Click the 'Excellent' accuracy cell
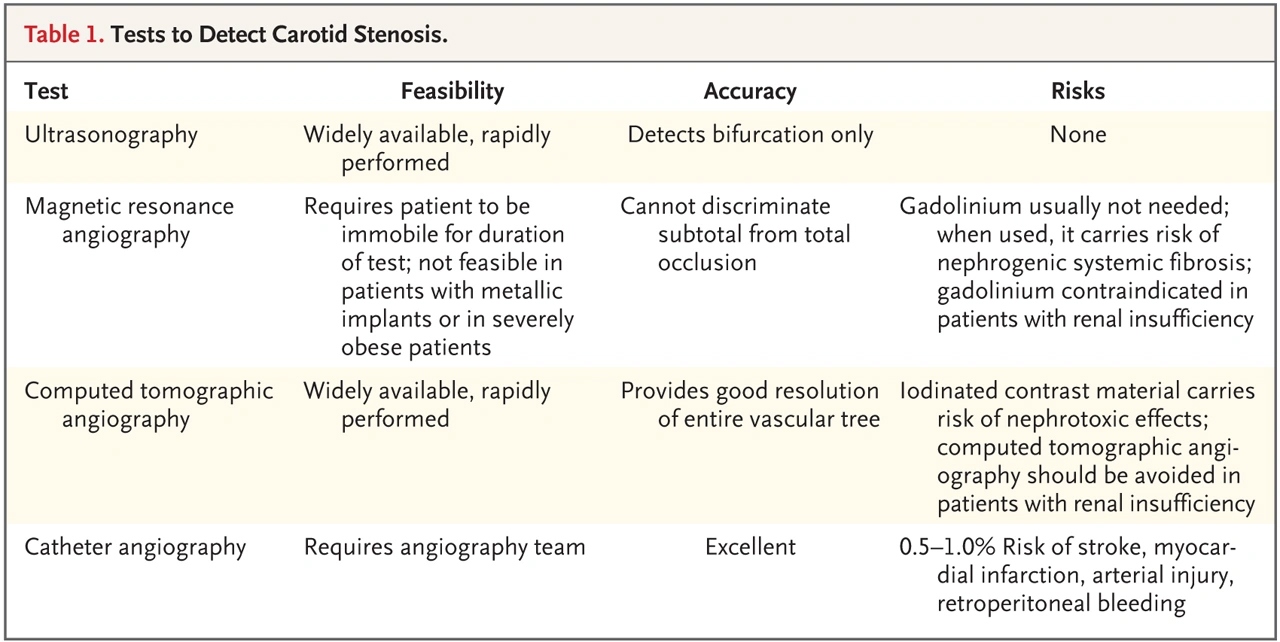 [x=750, y=547]
